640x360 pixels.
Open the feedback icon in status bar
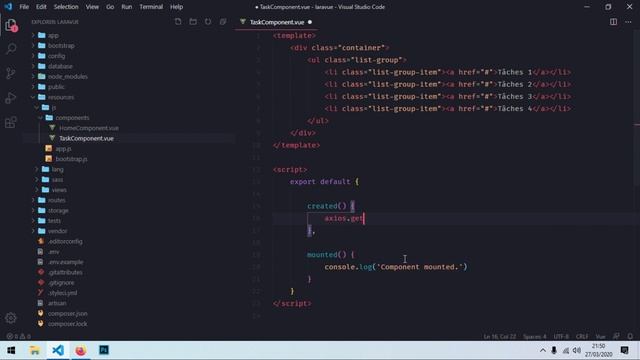616,336
